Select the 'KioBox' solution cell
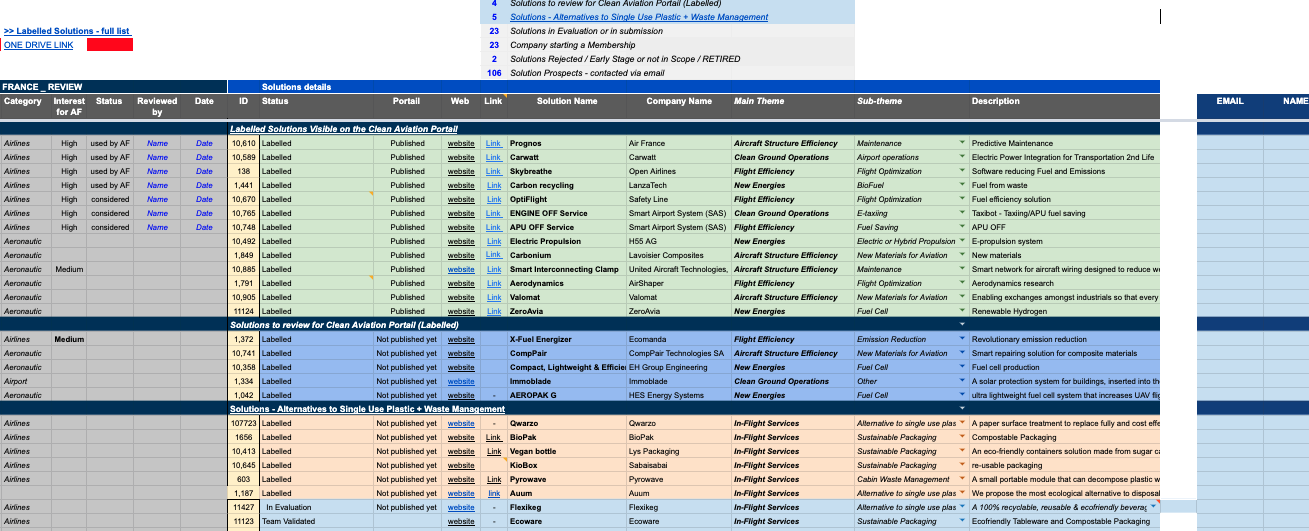This screenshot has width=1309, height=531. pyautogui.click(x=567, y=465)
